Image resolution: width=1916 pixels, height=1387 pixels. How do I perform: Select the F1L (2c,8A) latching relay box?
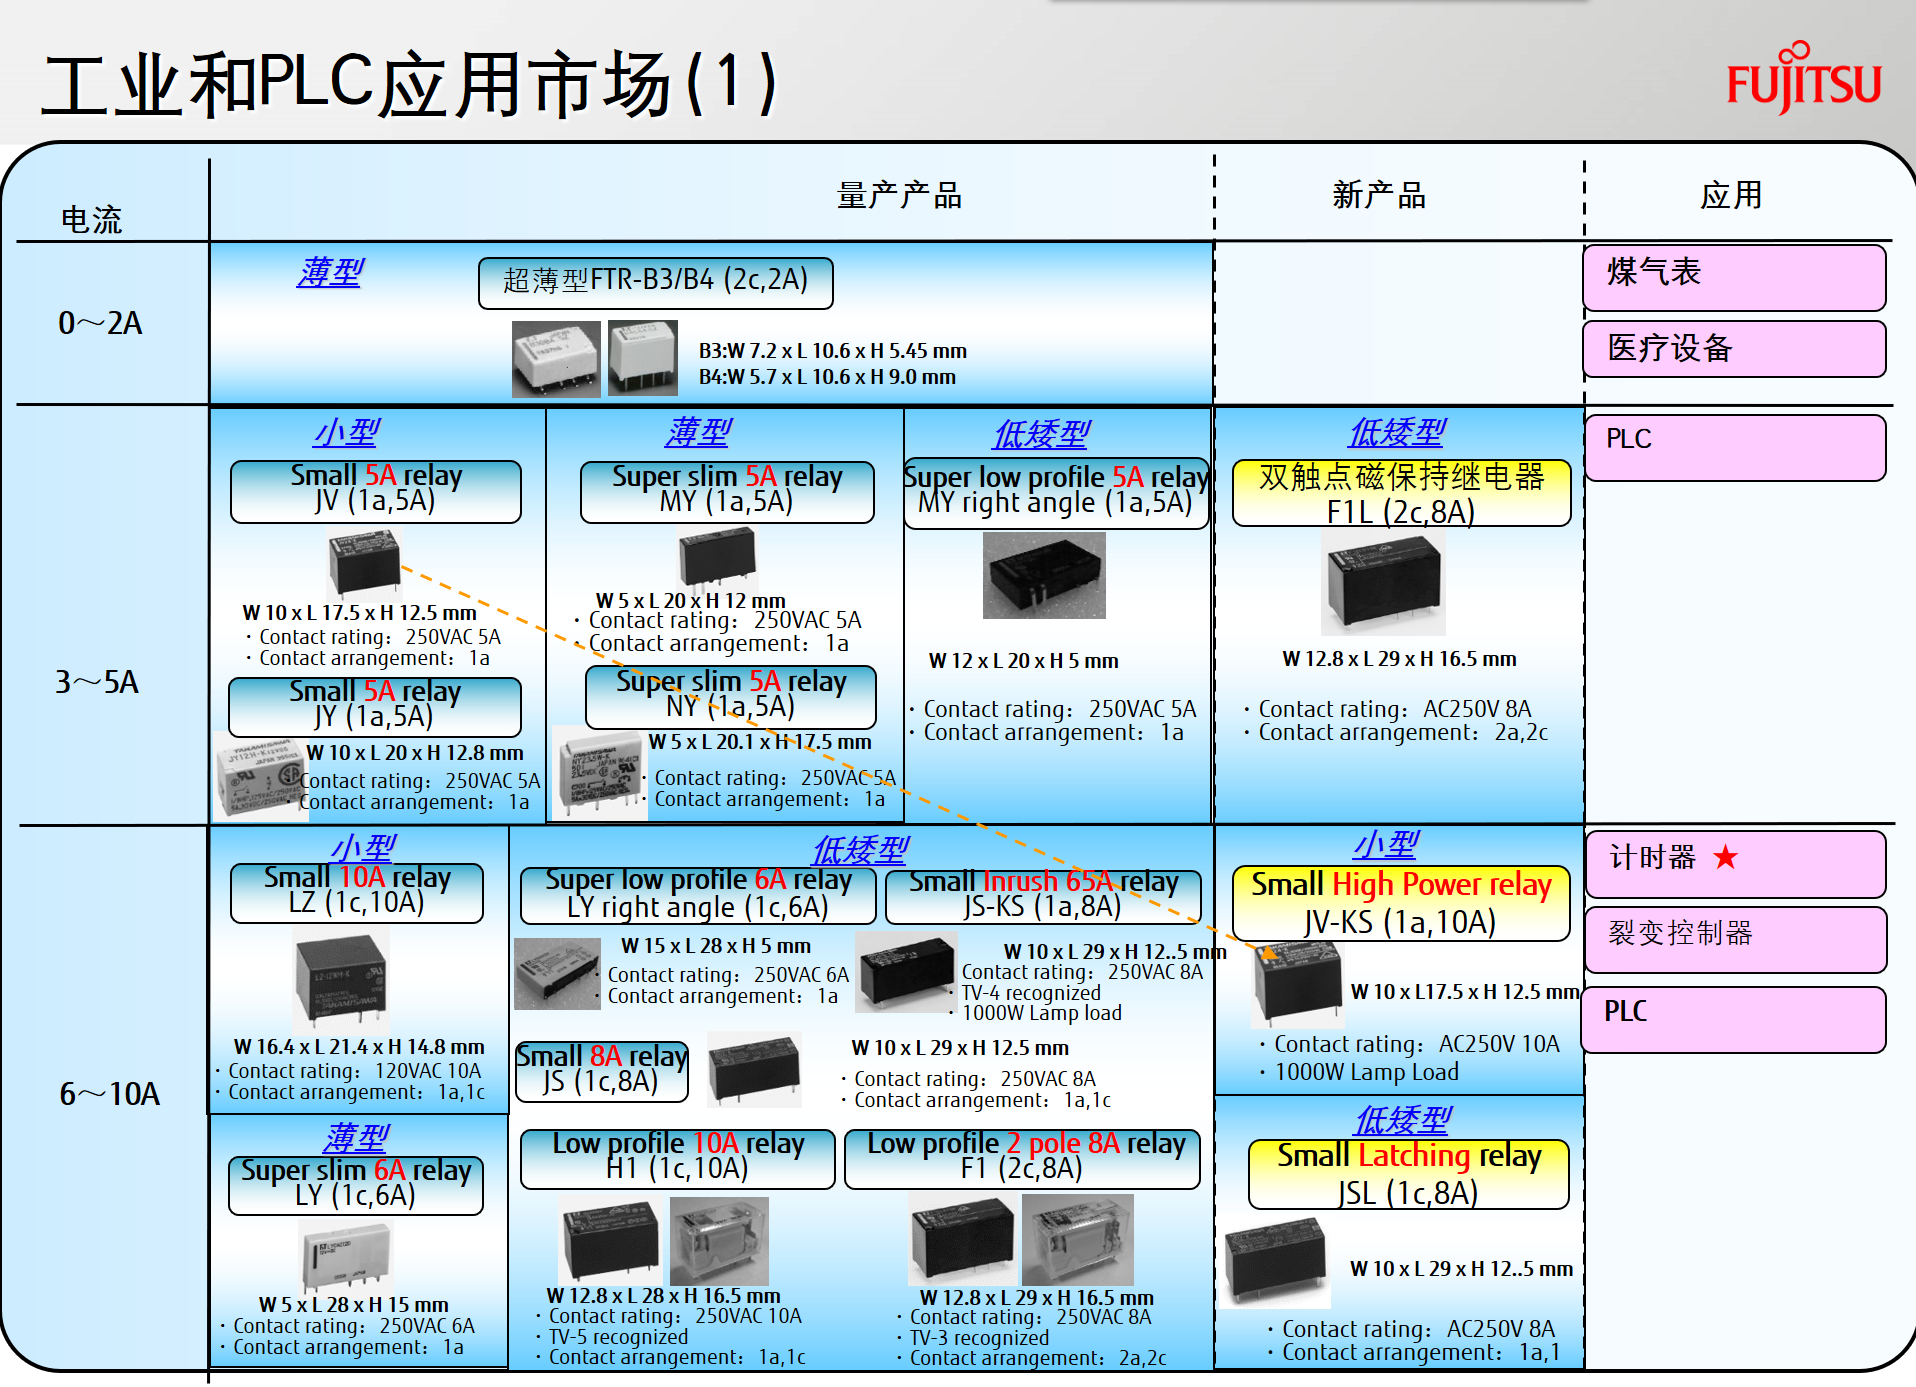1401,493
